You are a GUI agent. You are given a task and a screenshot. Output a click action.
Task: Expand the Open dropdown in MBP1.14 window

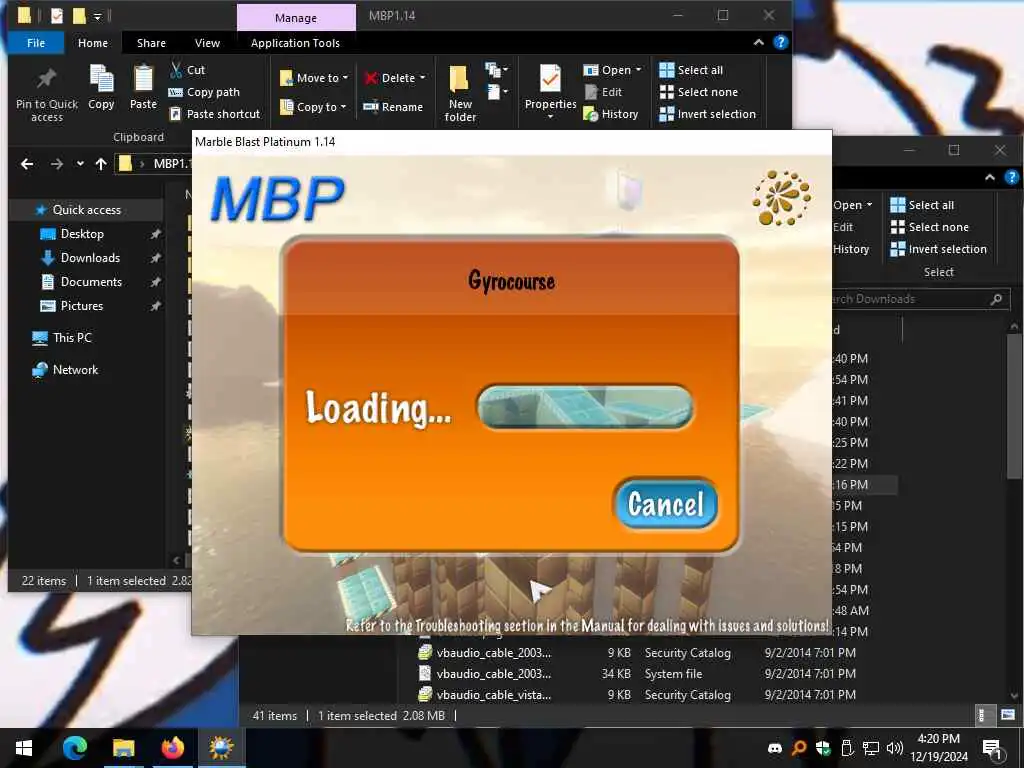[x=613, y=70]
